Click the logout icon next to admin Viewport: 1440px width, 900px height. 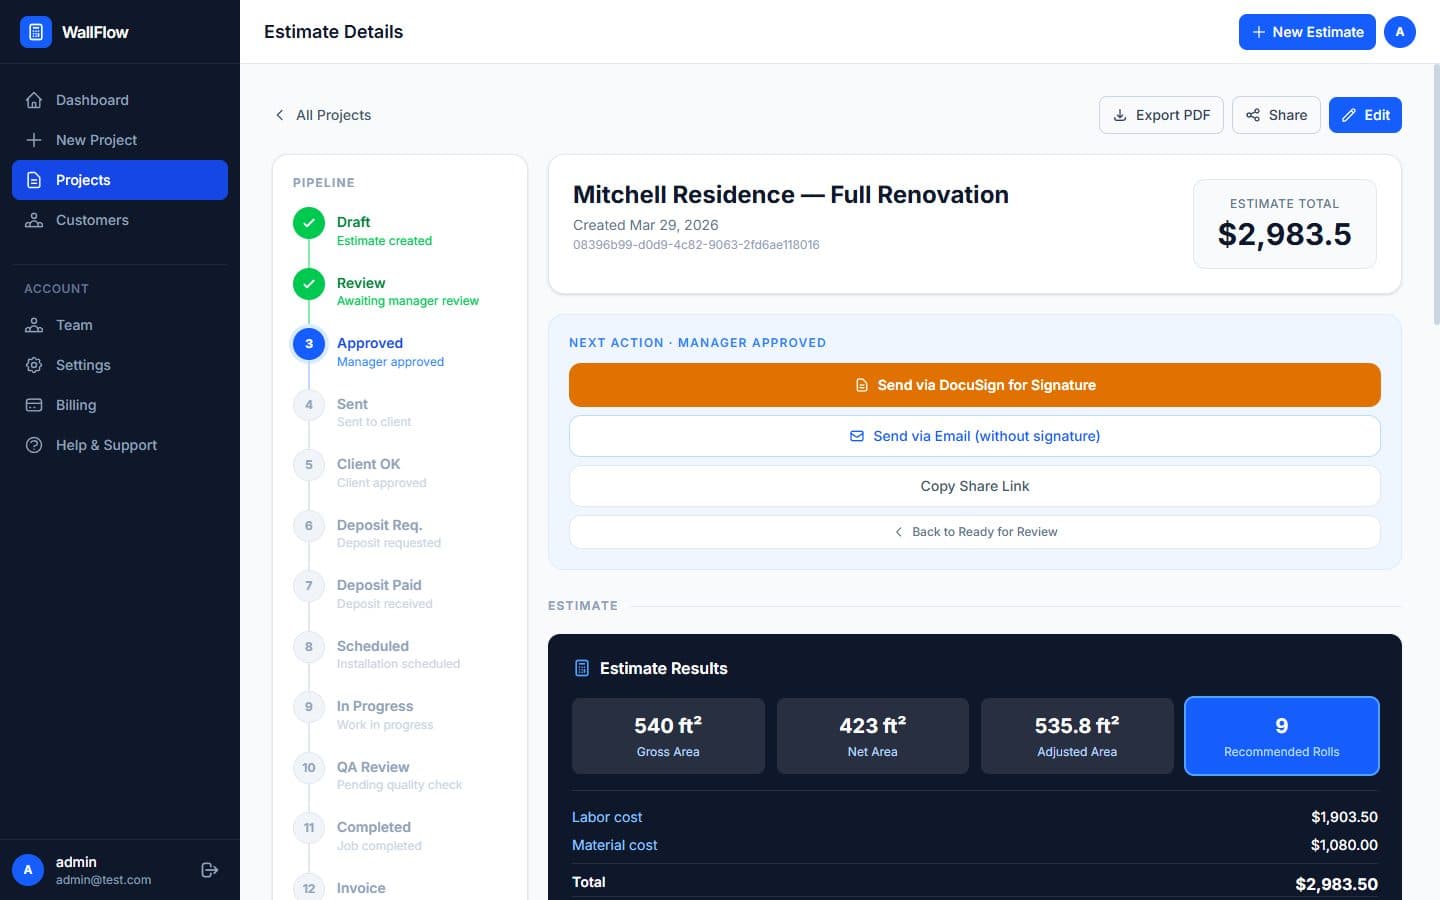[209, 870]
